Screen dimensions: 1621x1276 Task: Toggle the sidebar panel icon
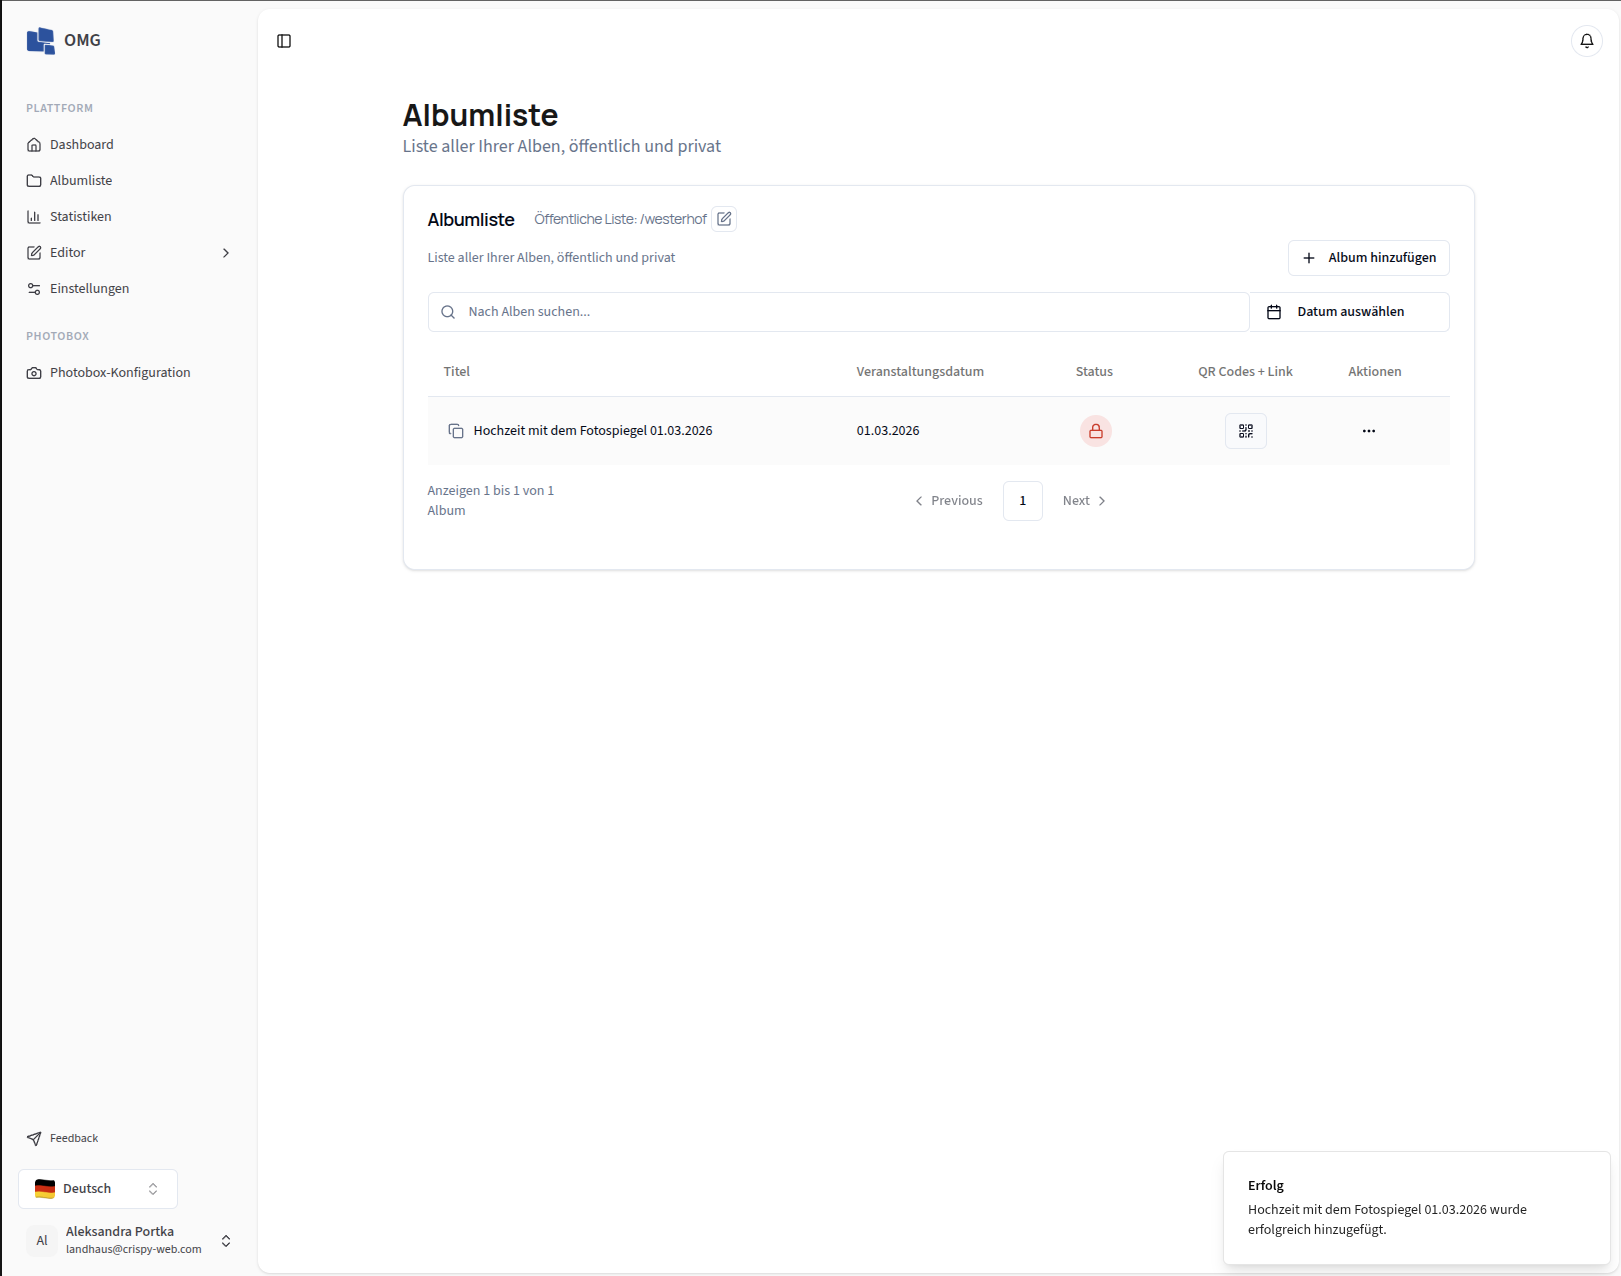click(x=284, y=41)
